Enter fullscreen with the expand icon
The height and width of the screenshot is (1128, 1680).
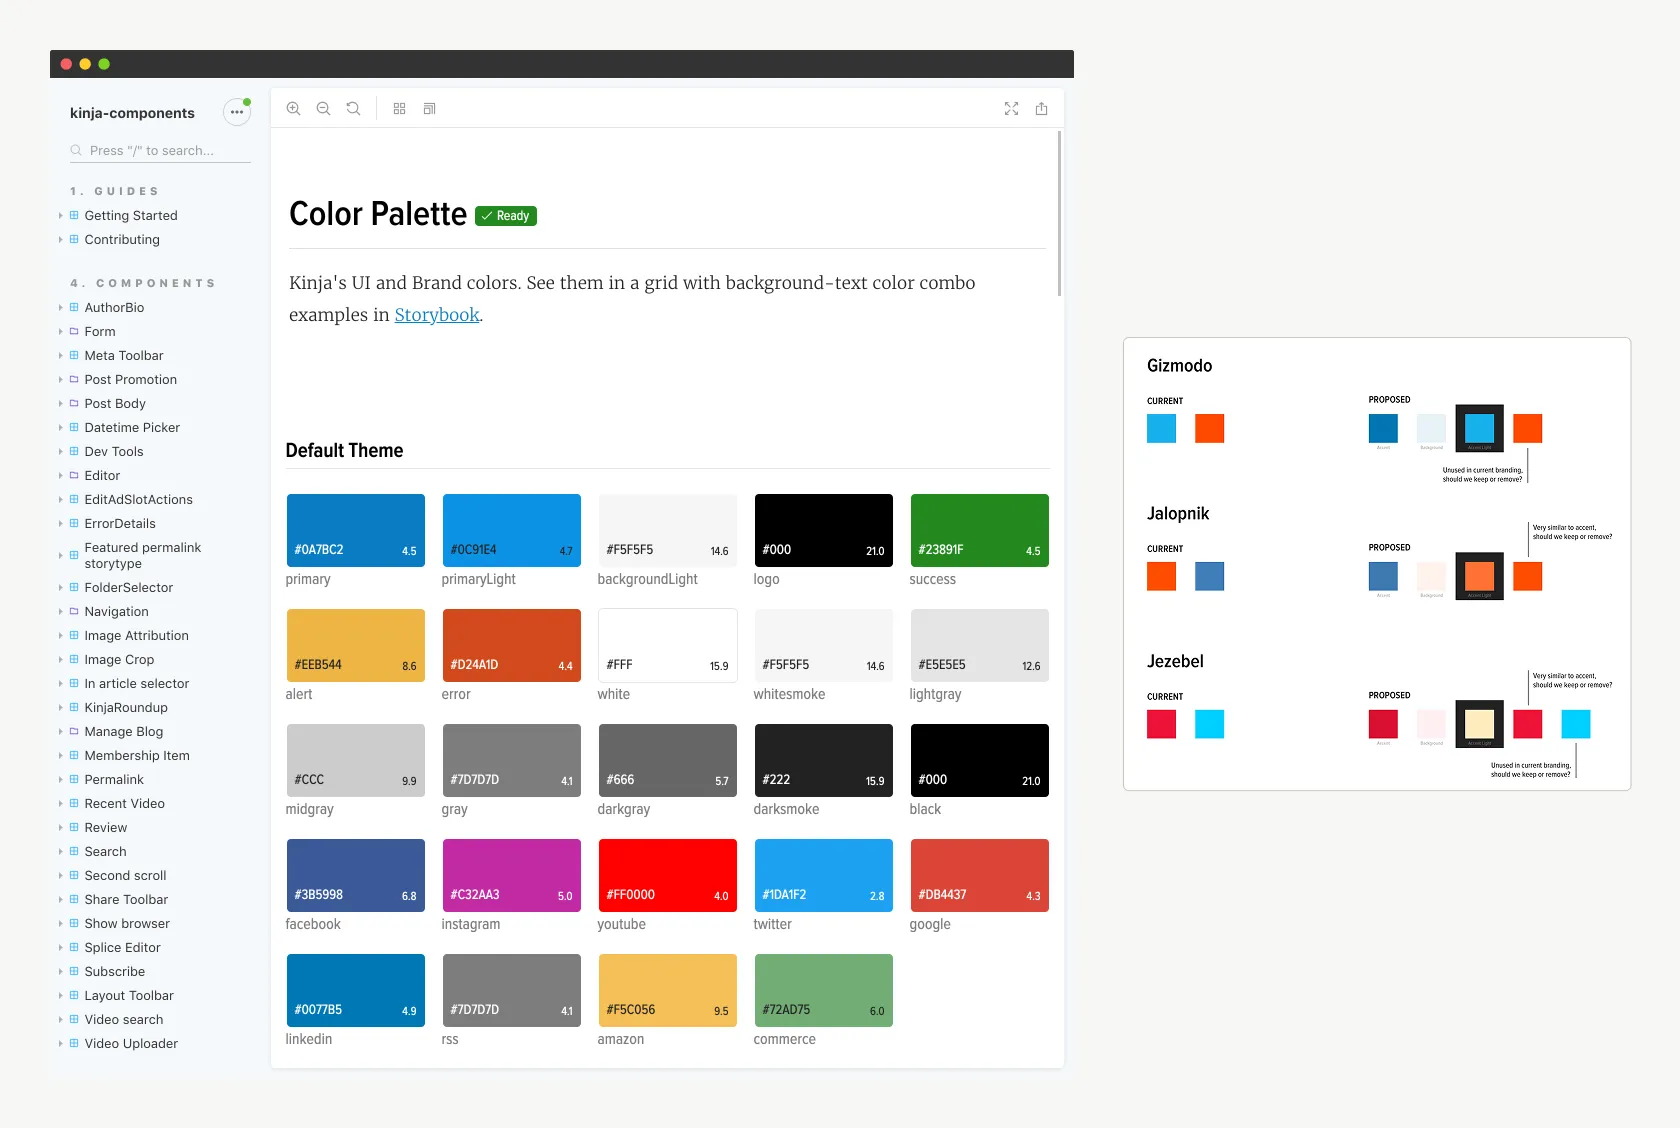[1011, 108]
